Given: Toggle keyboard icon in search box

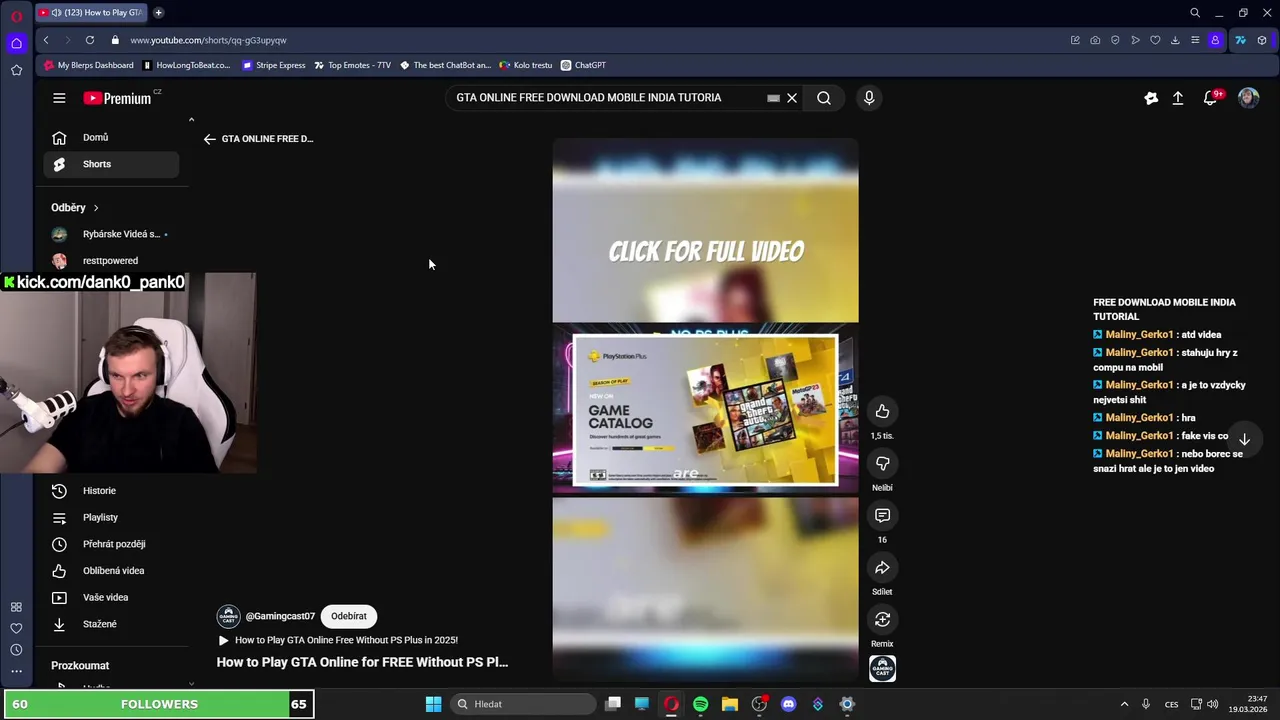Looking at the screenshot, I should coord(773,98).
